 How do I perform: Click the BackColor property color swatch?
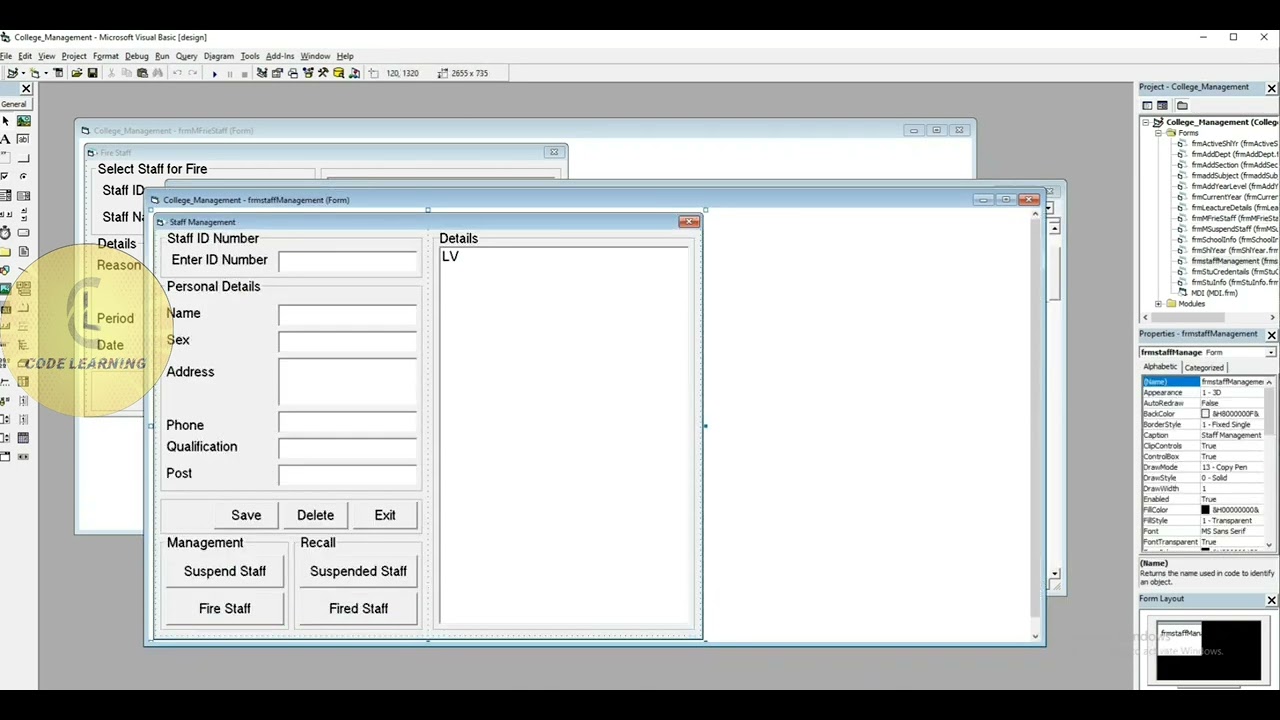tap(1205, 414)
